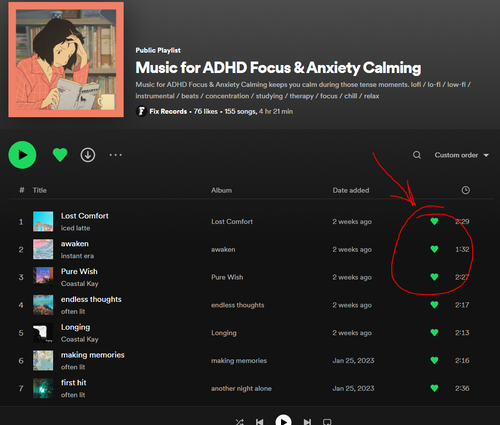
Task: Open the Custom order sort dropdown
Action: click(461, 155)
